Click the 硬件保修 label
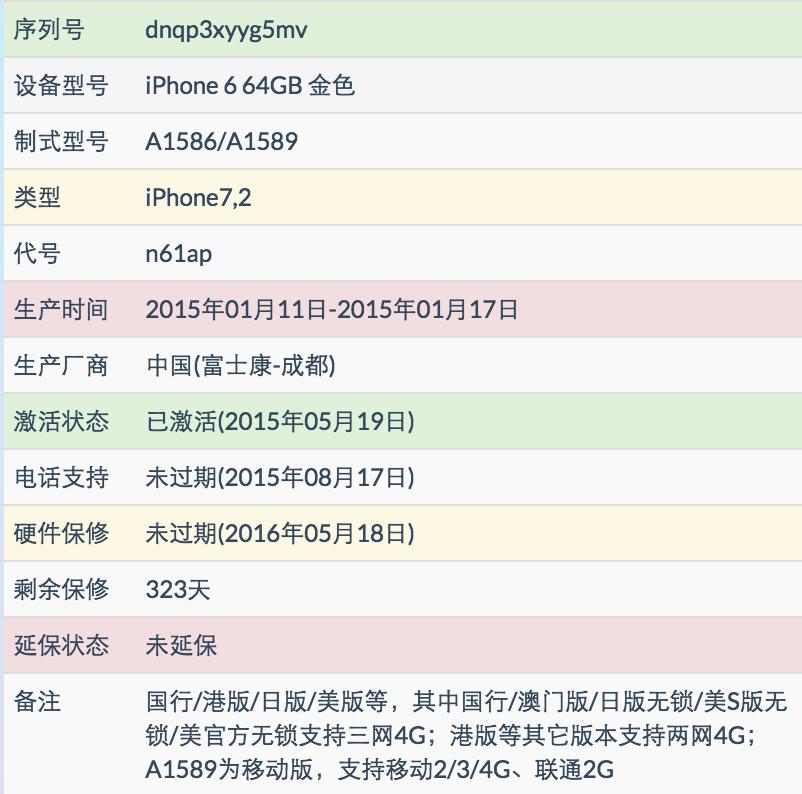 pyautogui.click(x=61, y=534)
